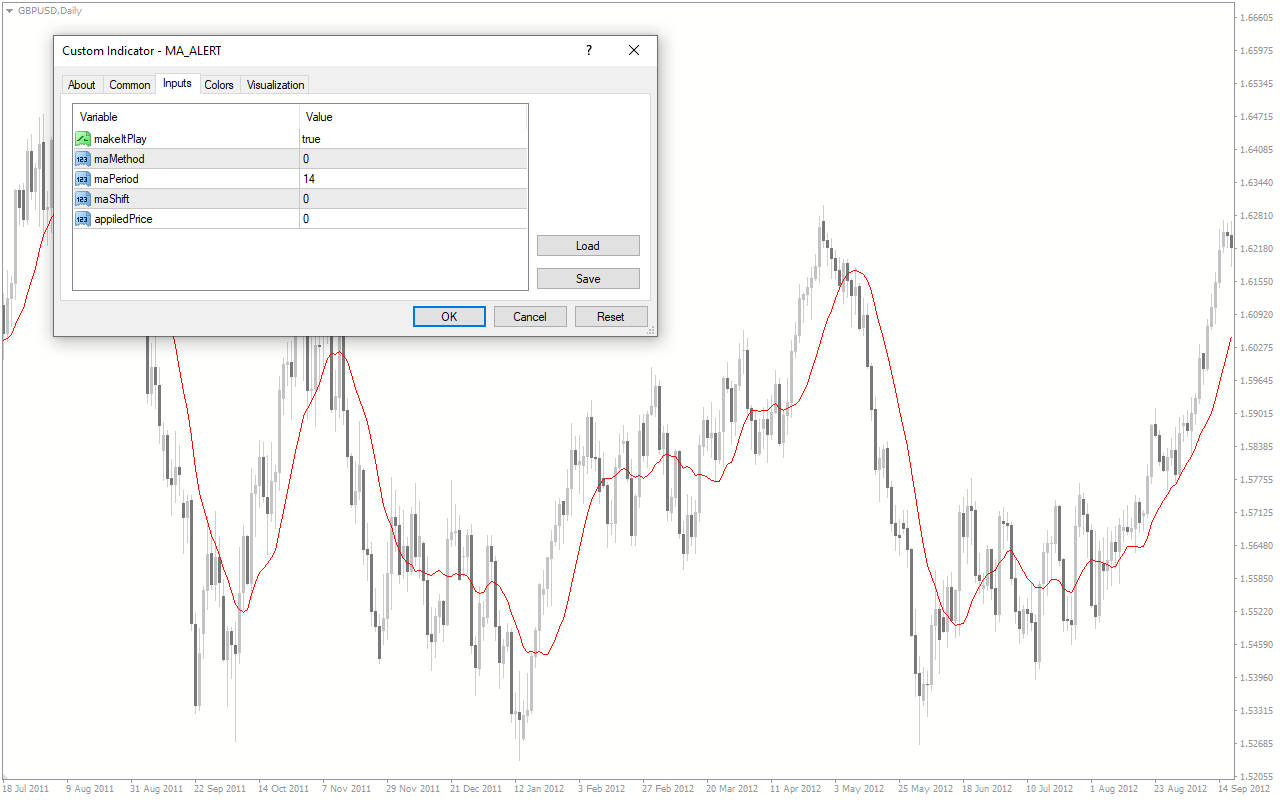Click the appliedPrice integer variable icon
Screen dimensions: 1280x800
83,219
